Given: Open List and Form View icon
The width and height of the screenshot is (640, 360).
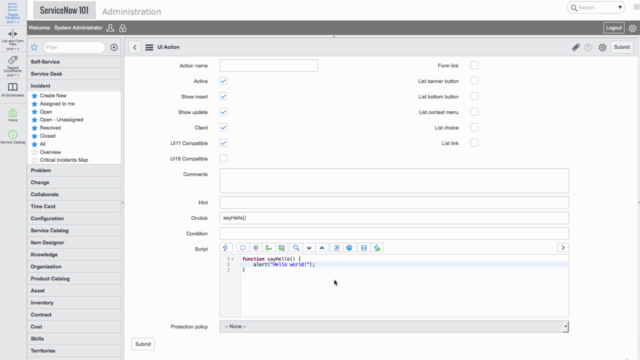Looking at the screenshot, I should 13,33.
